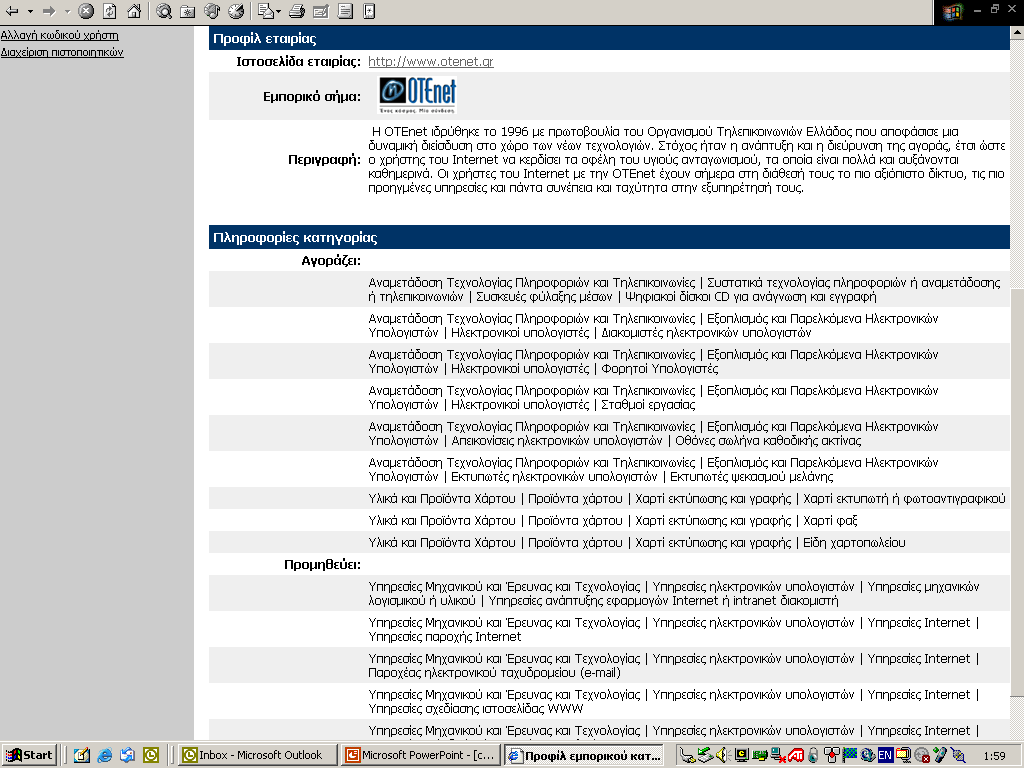1024x768 pixels.
Task: Click the disconnected network tray icon
Action: [x=777, y=756]
